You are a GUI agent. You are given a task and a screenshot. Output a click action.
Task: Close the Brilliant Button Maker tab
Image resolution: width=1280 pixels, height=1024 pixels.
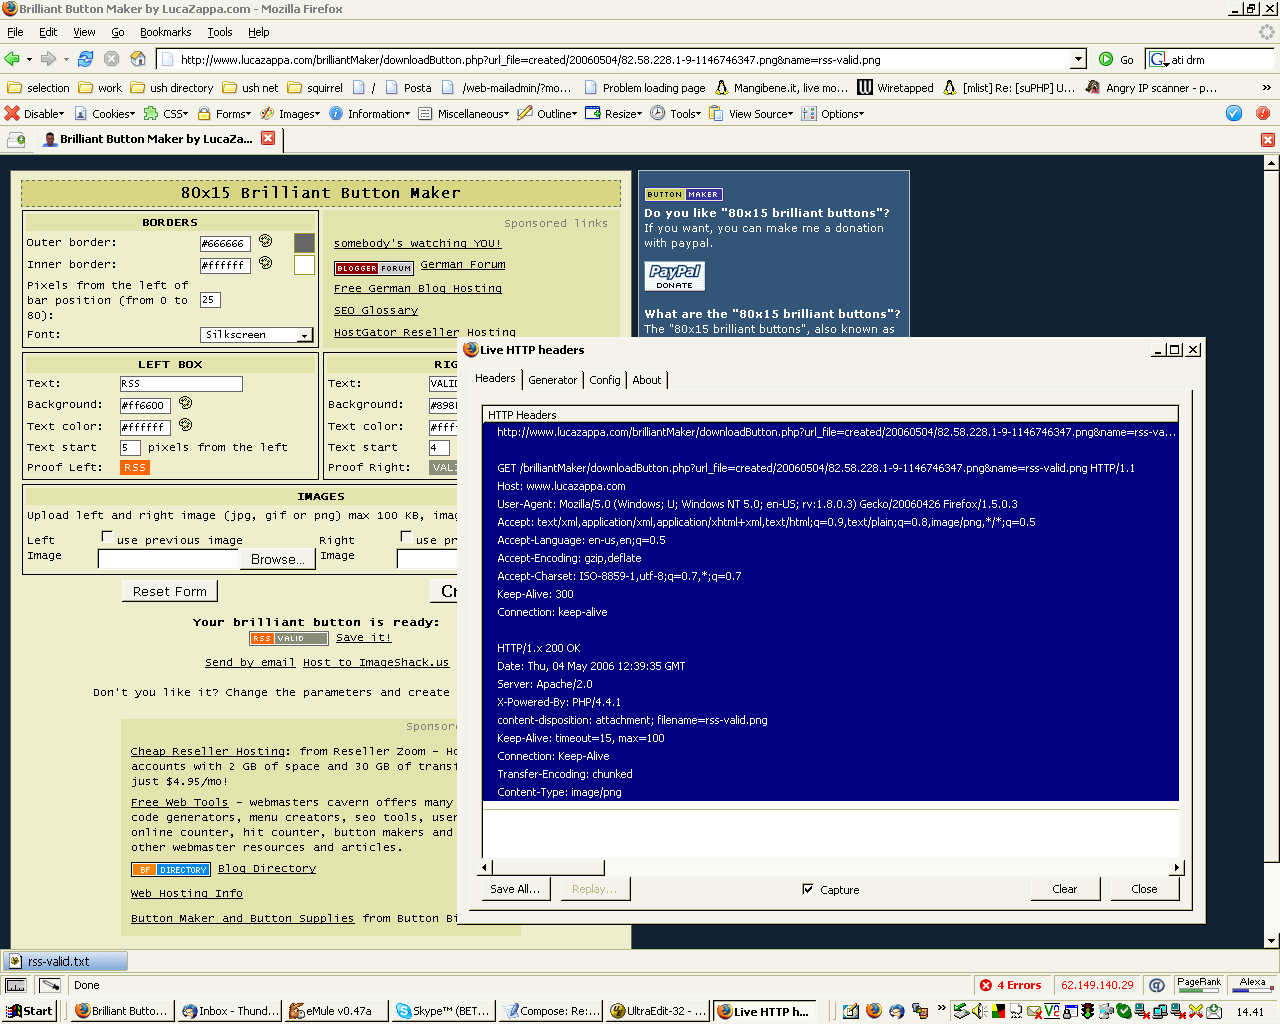tap(268, 138)
